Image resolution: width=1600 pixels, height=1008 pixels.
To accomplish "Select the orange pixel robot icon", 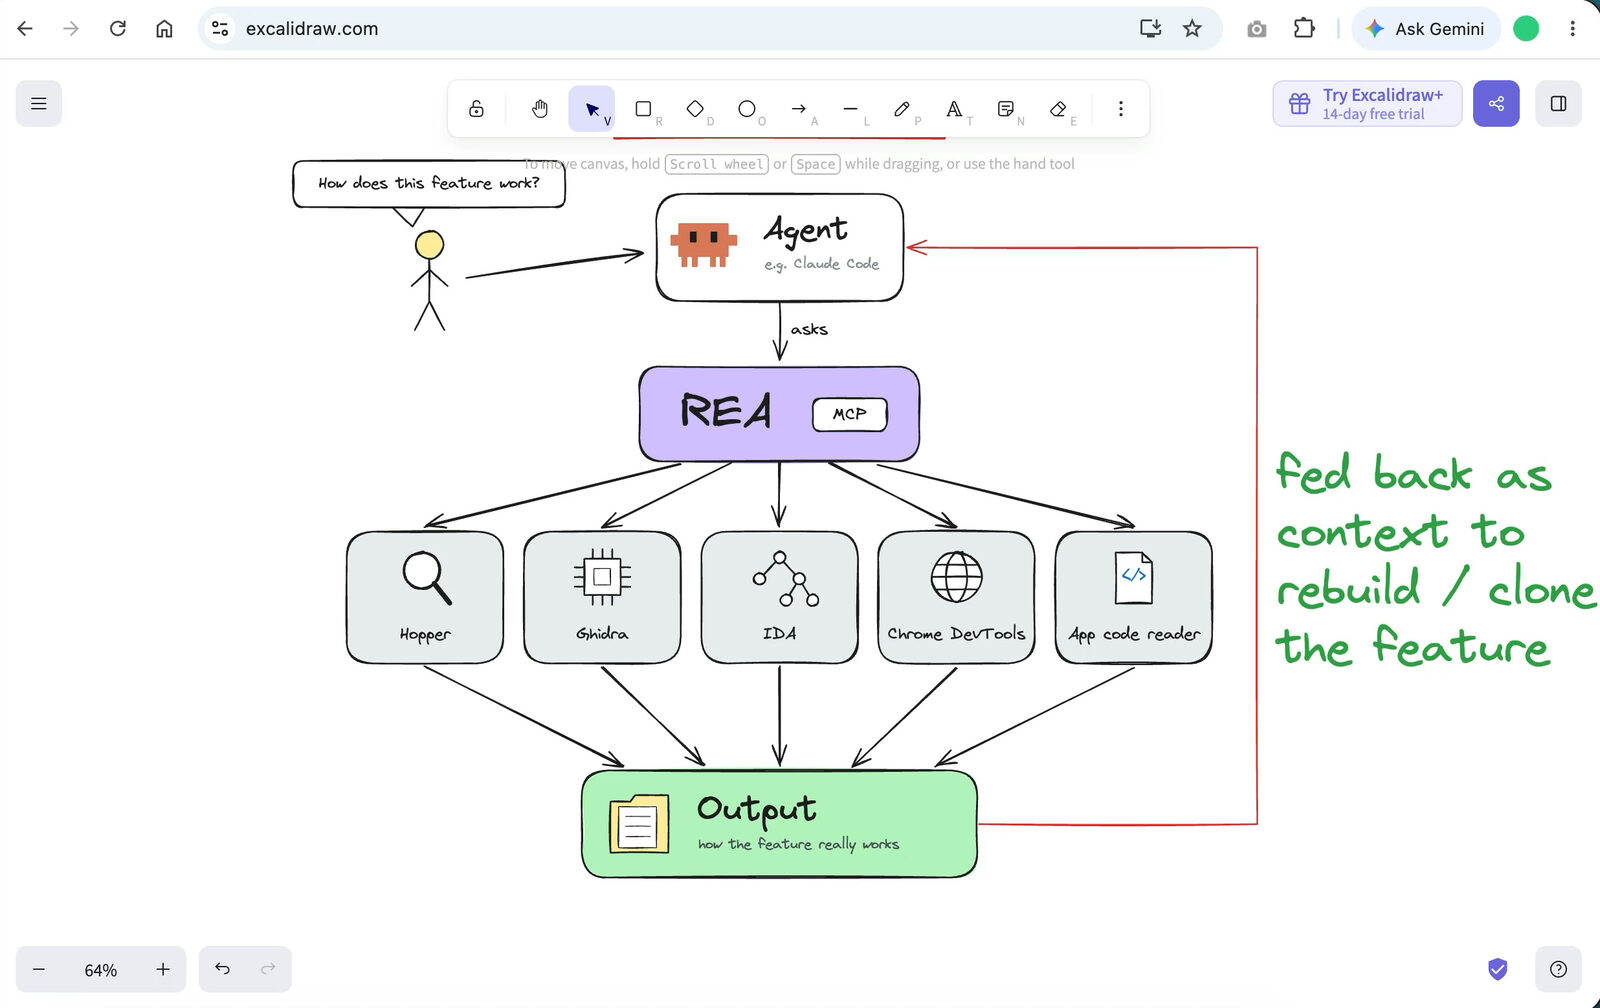I will pos(704,245).
